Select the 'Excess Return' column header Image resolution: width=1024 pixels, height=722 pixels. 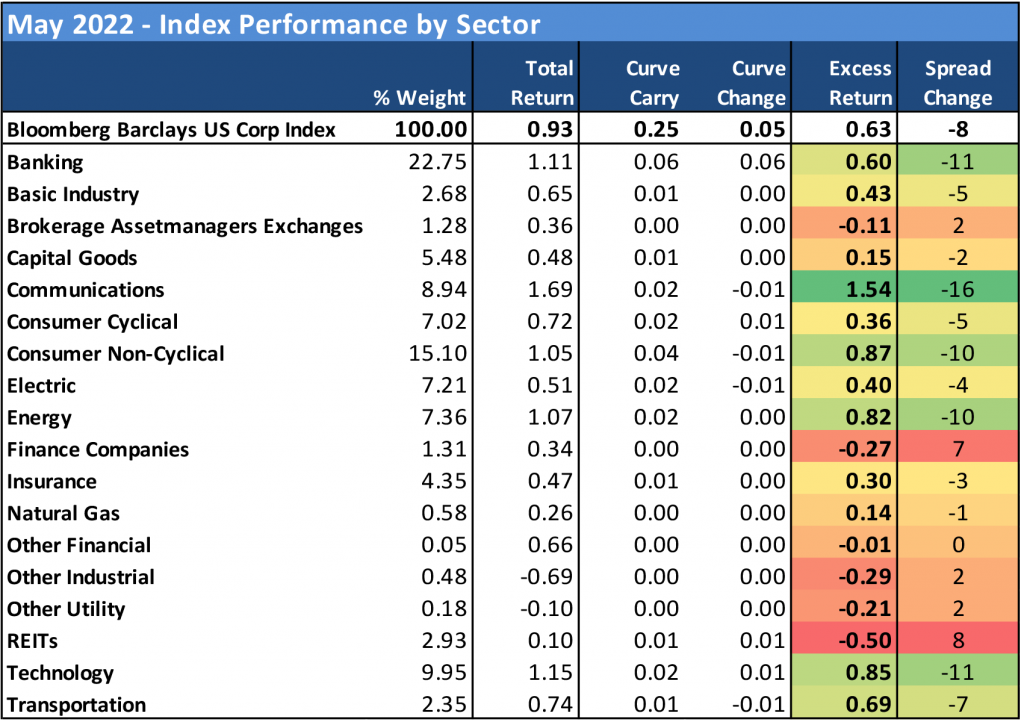[860, 83]
